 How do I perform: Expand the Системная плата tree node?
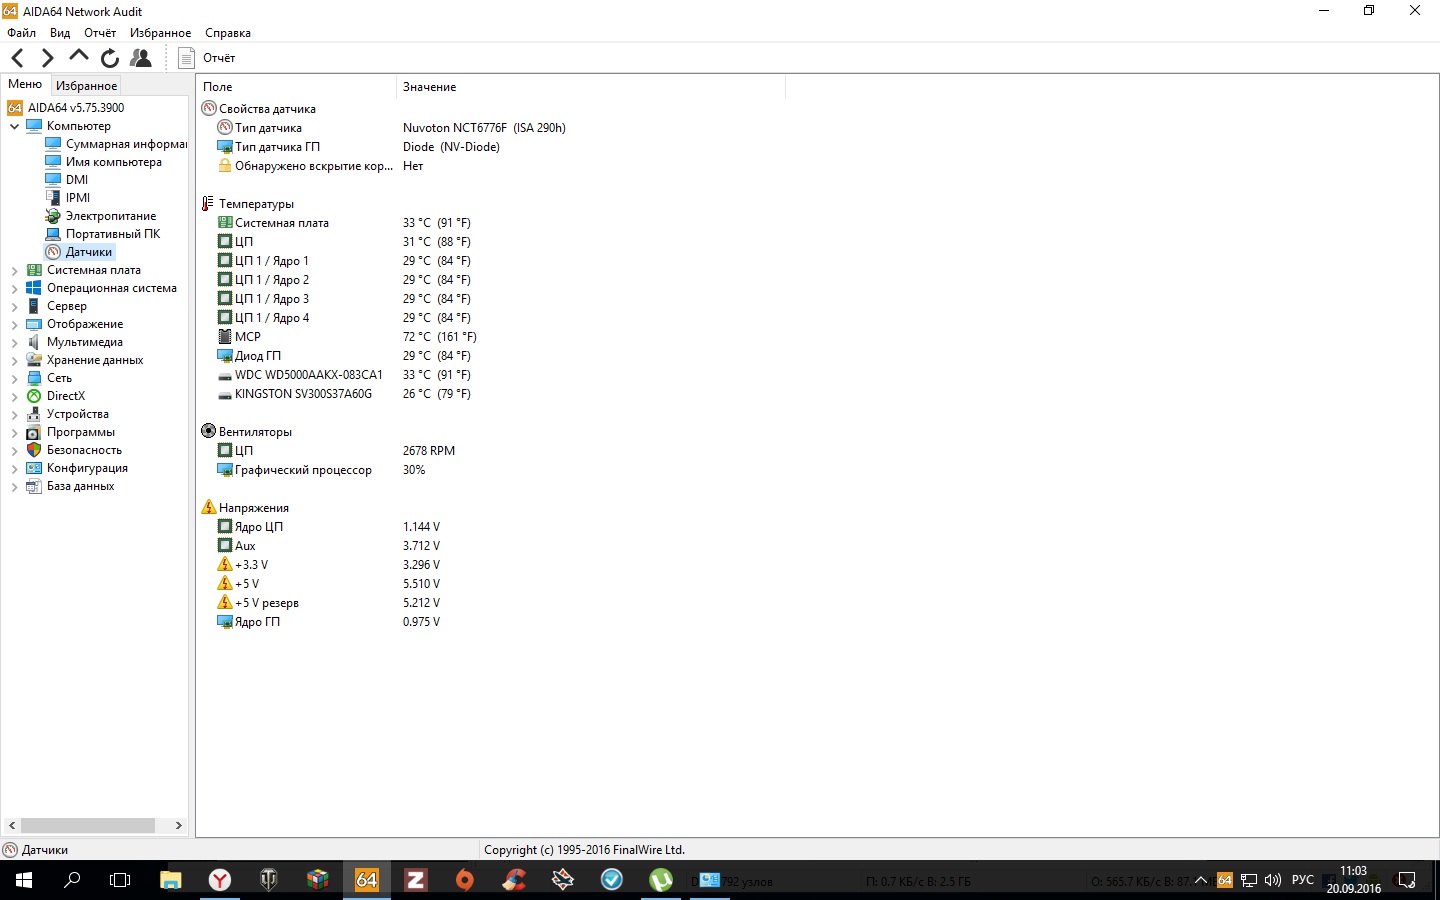tap(15, 270)
